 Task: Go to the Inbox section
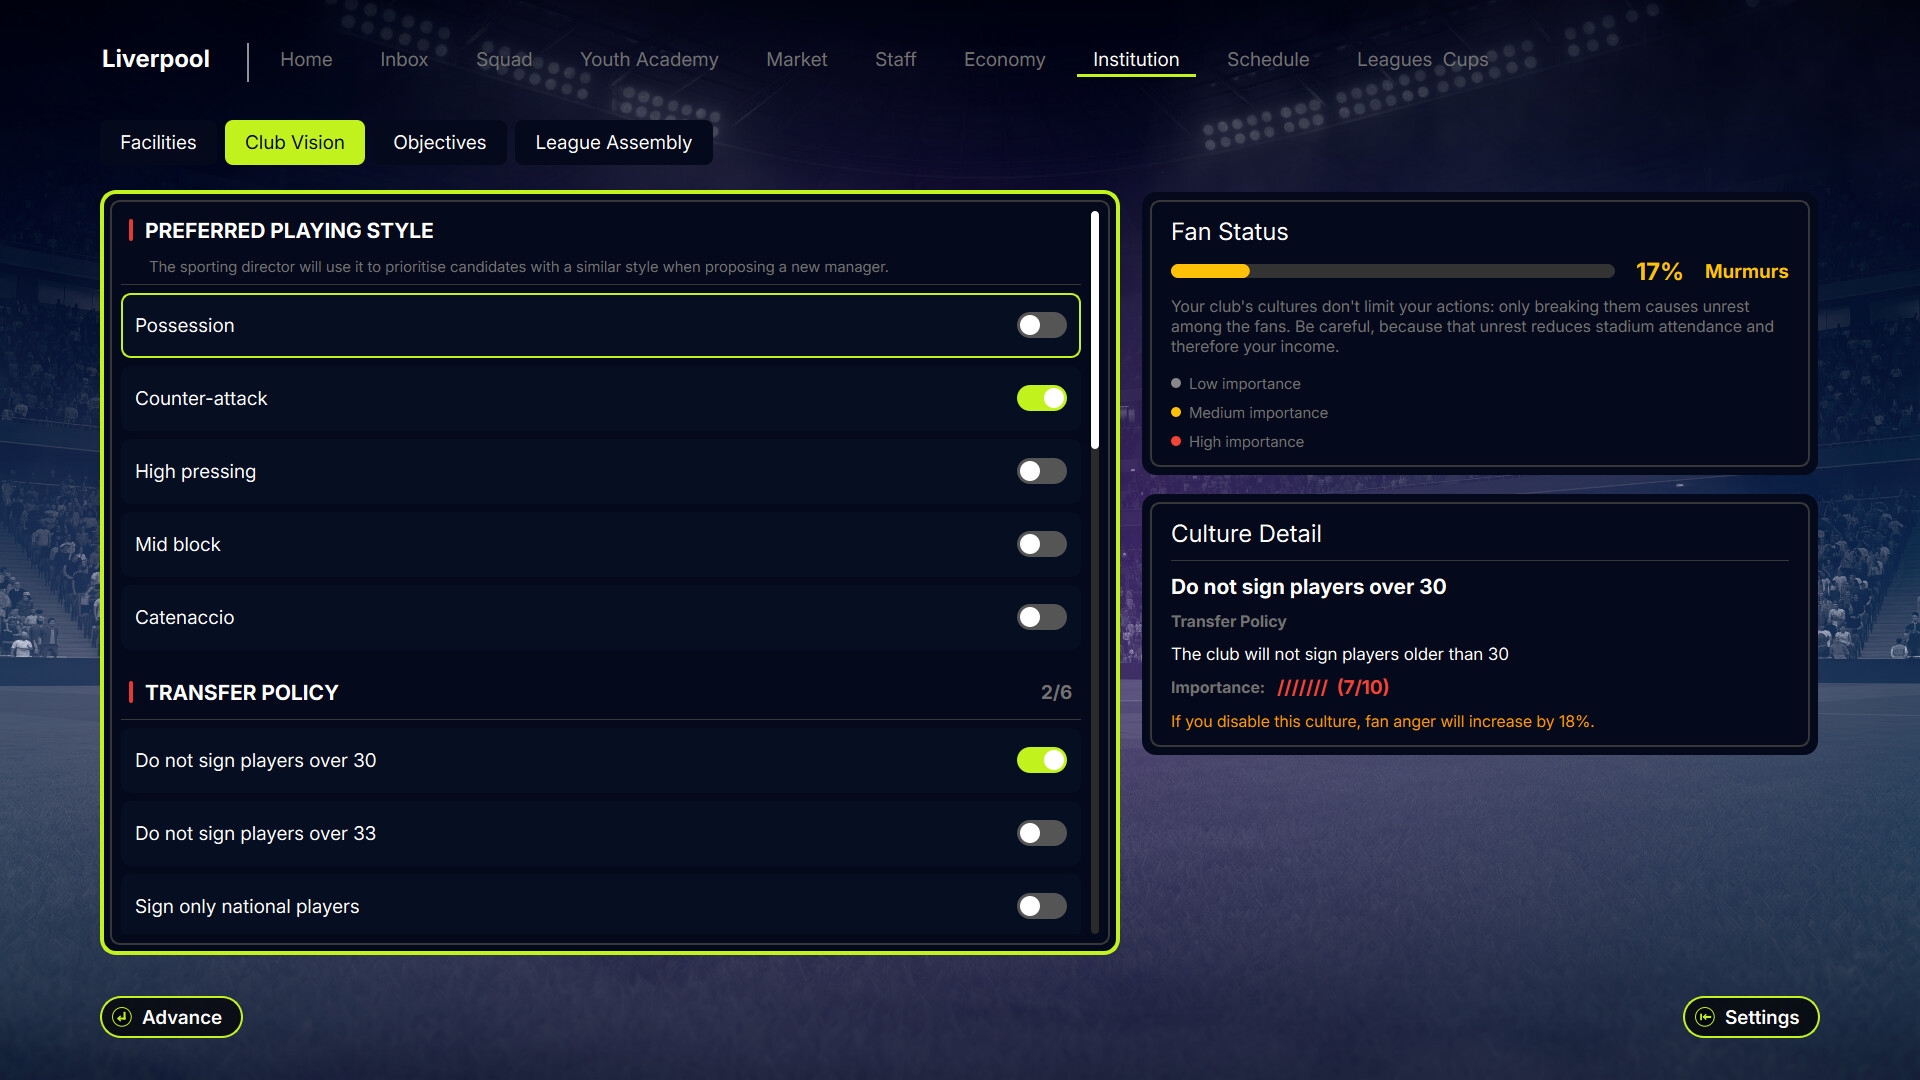404,59
